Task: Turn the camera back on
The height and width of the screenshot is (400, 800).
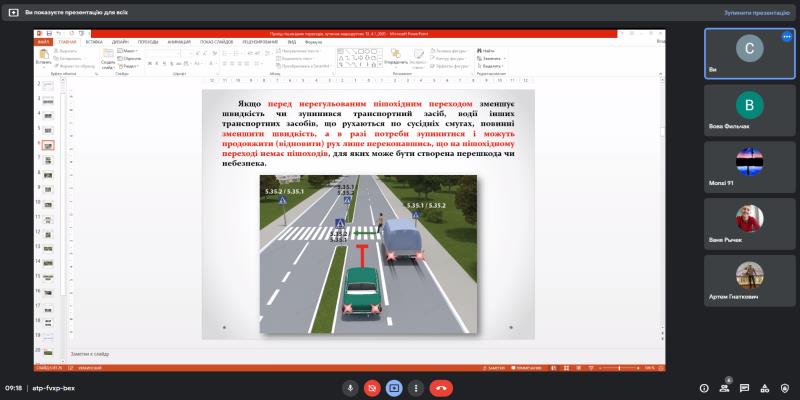Action: (372, 387)
